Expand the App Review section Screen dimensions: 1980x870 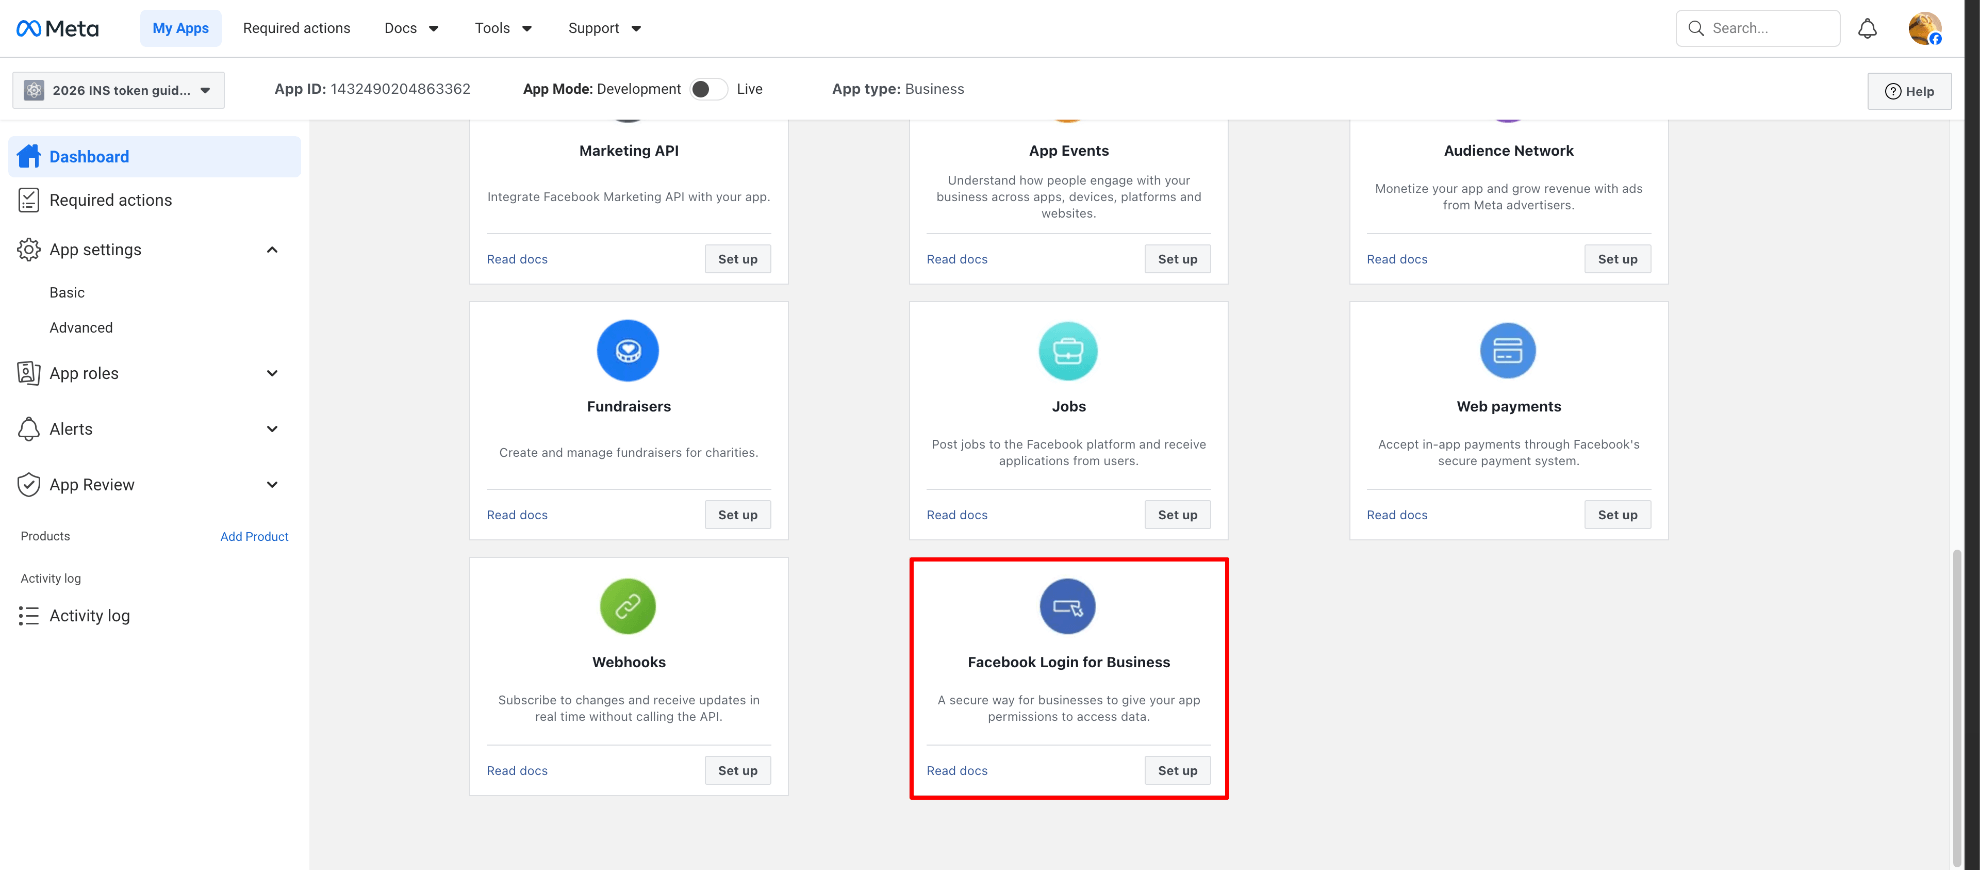[x=272, y=485]
